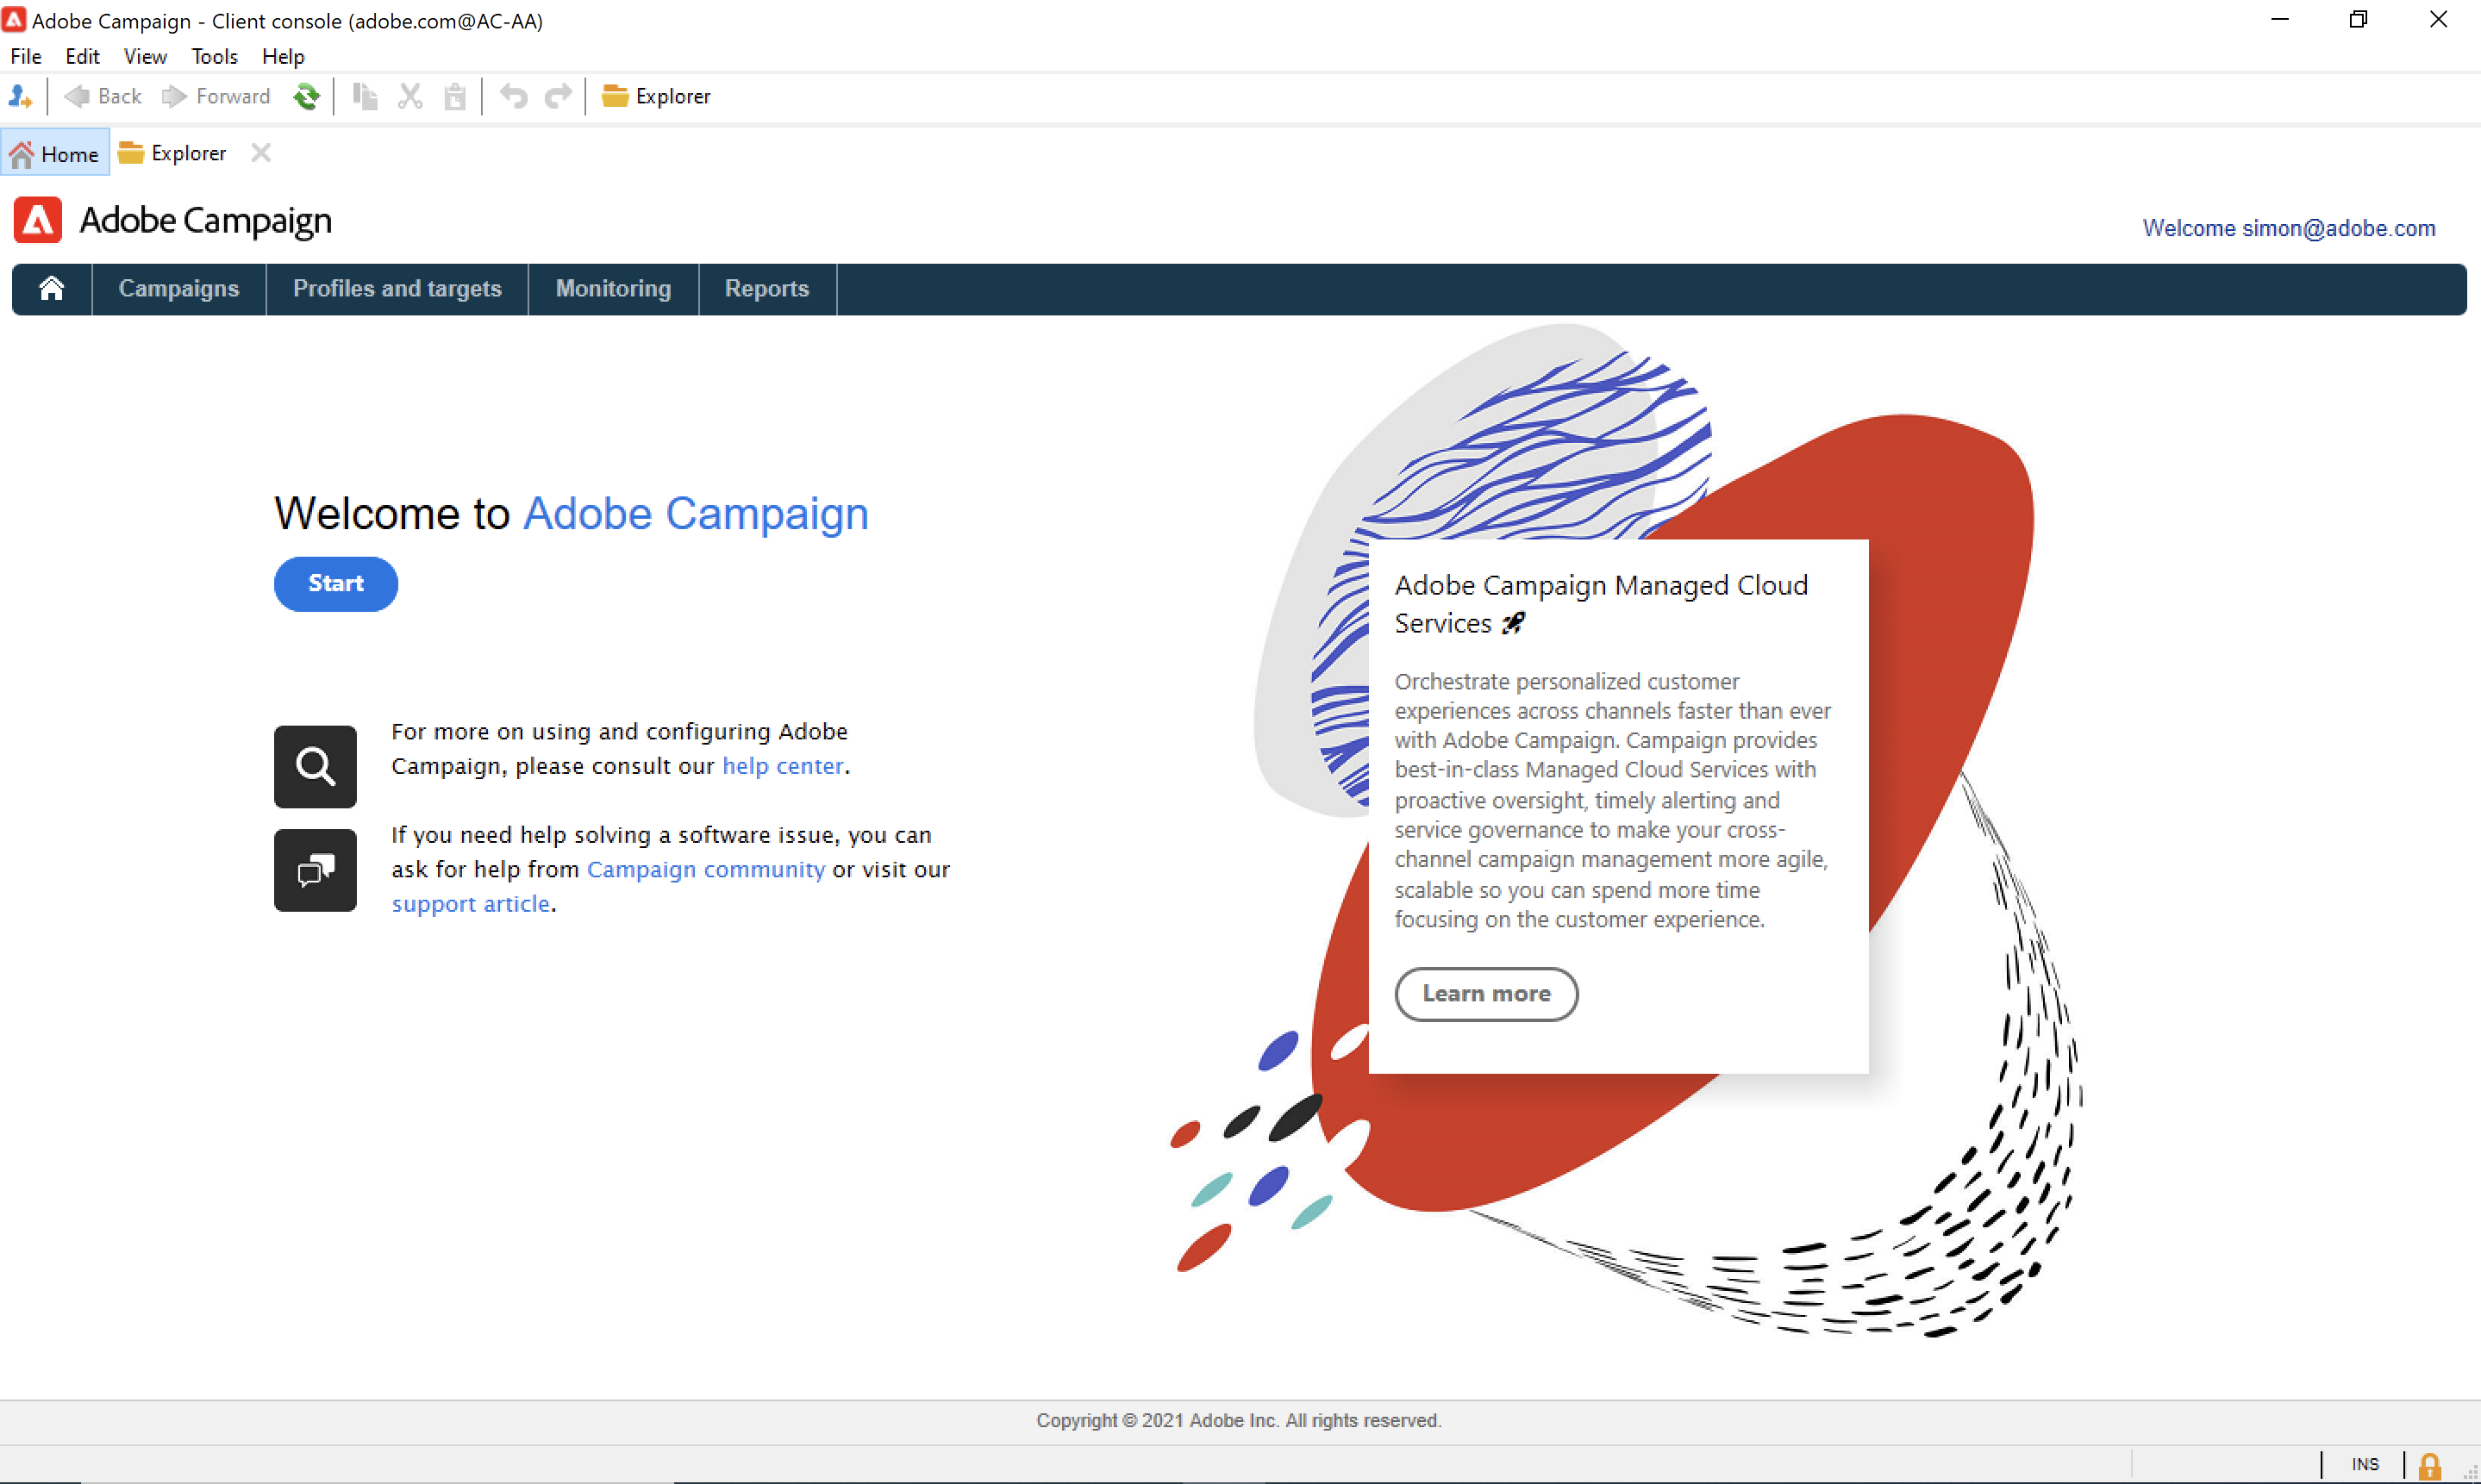Click the padlock icon in the status bar
The width and height of the screenshot is (2481, 1484).
click(2429, 1466)
